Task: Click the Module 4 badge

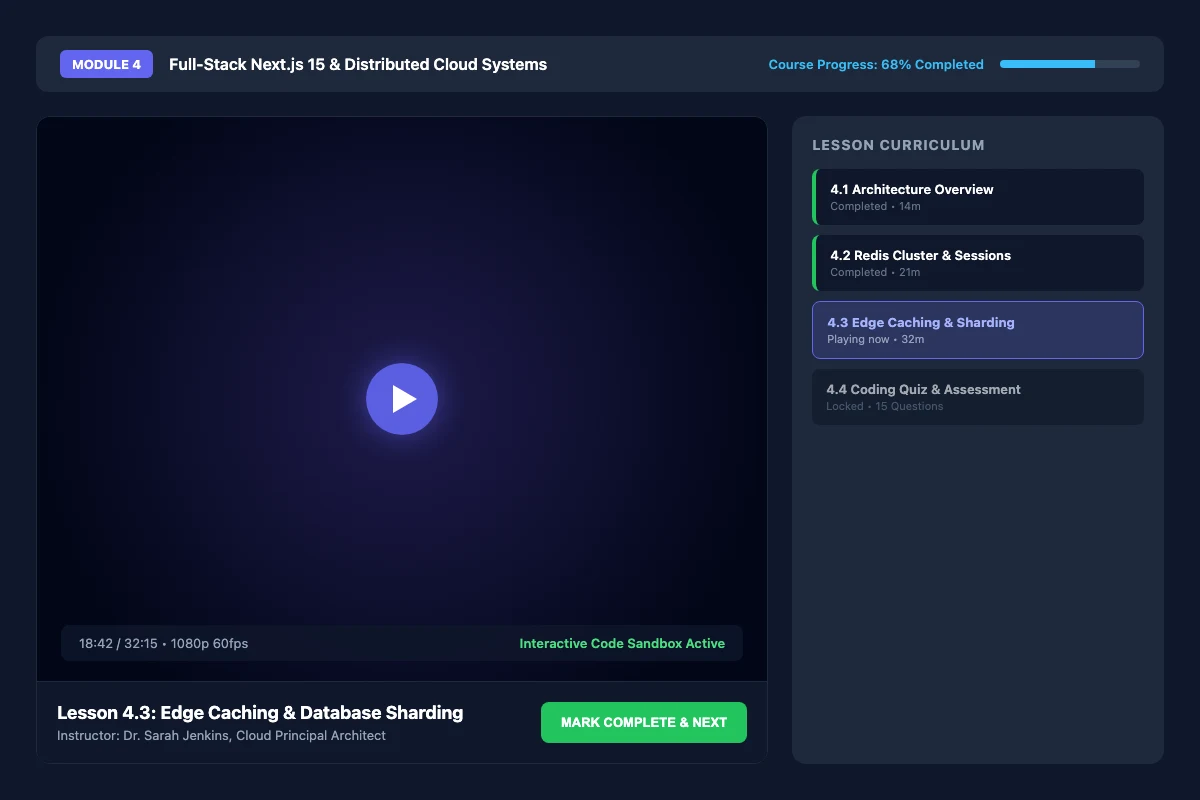Action: tap(106, 64)
